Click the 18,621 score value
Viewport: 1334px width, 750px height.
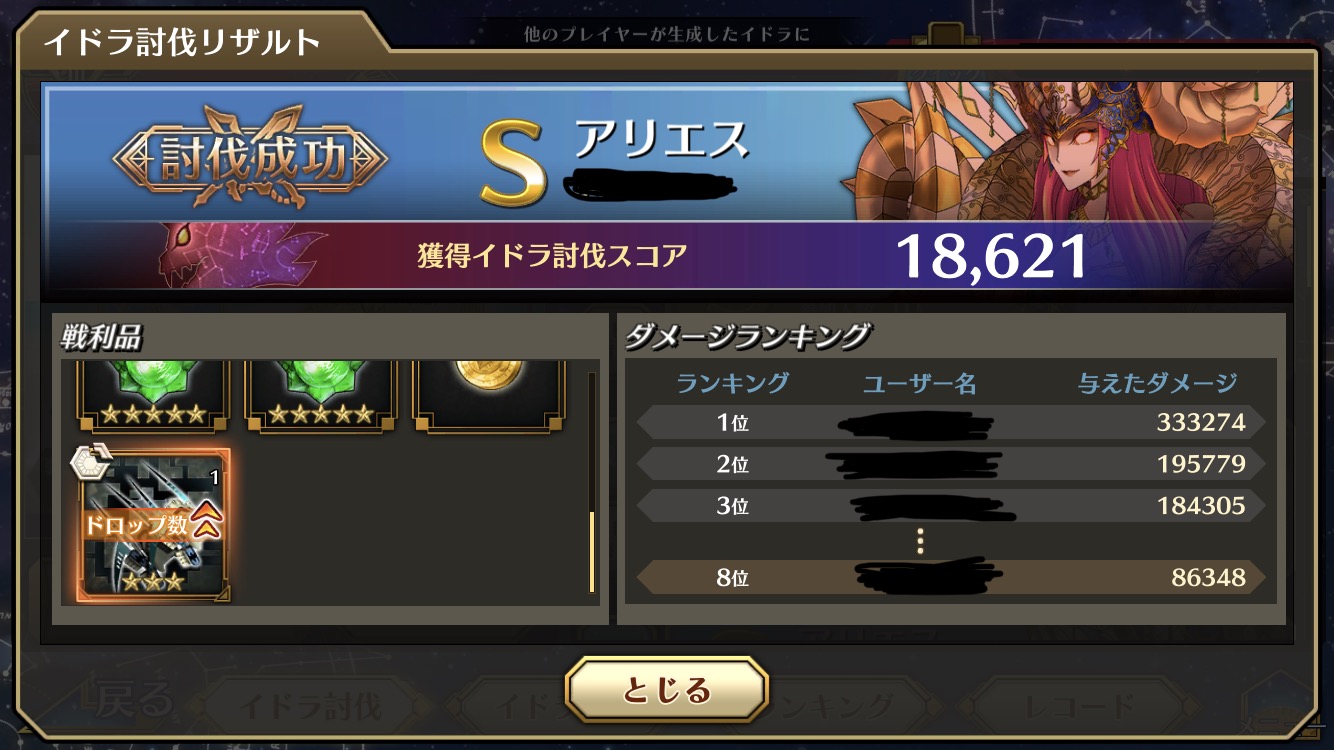click(x=991, y=256)
